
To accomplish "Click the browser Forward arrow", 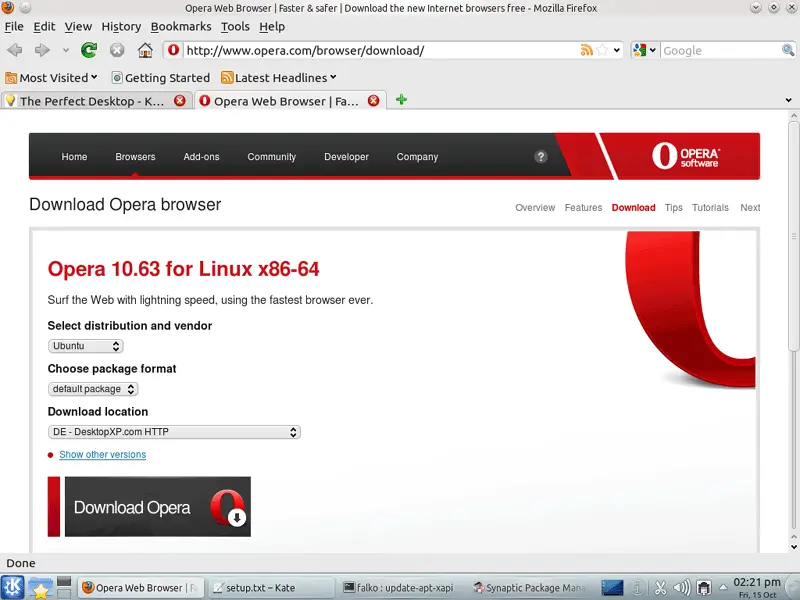I will (42, 50).
